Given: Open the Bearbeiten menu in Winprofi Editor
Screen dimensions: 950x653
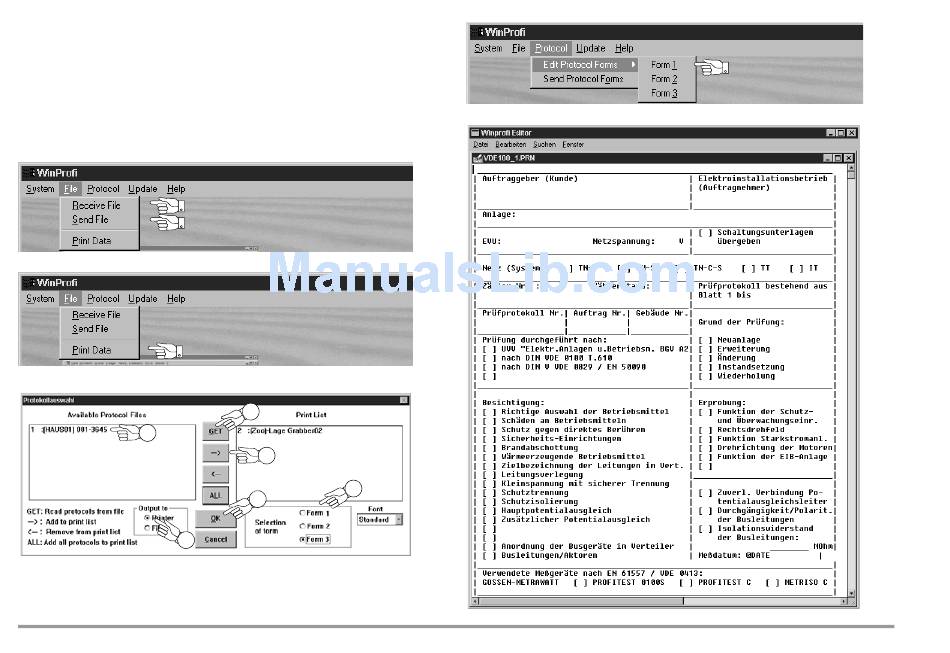Looking at the screenshot, I should click(x=510, y=145).
